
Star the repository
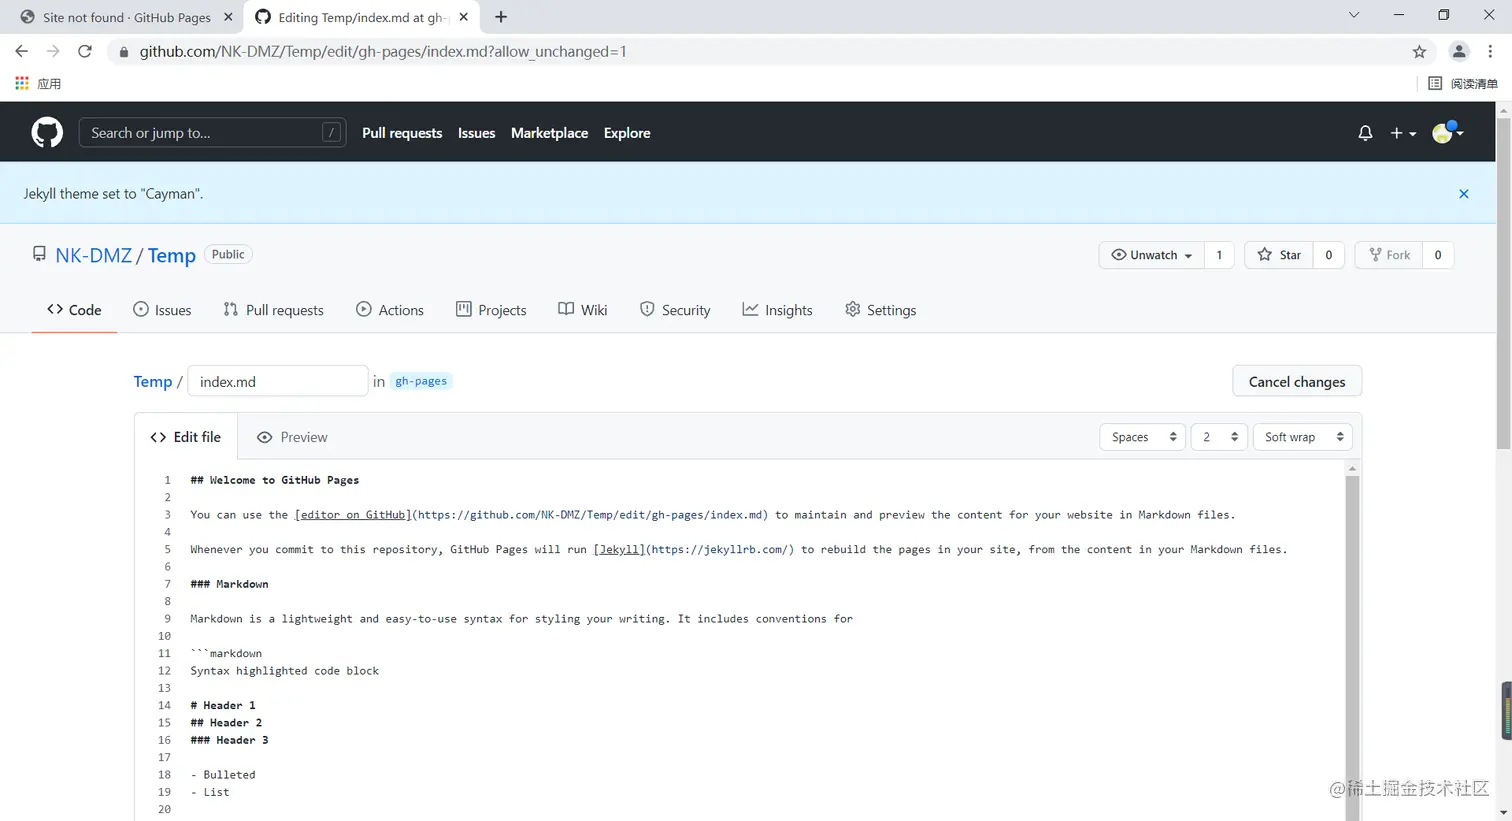point(1279,255)
